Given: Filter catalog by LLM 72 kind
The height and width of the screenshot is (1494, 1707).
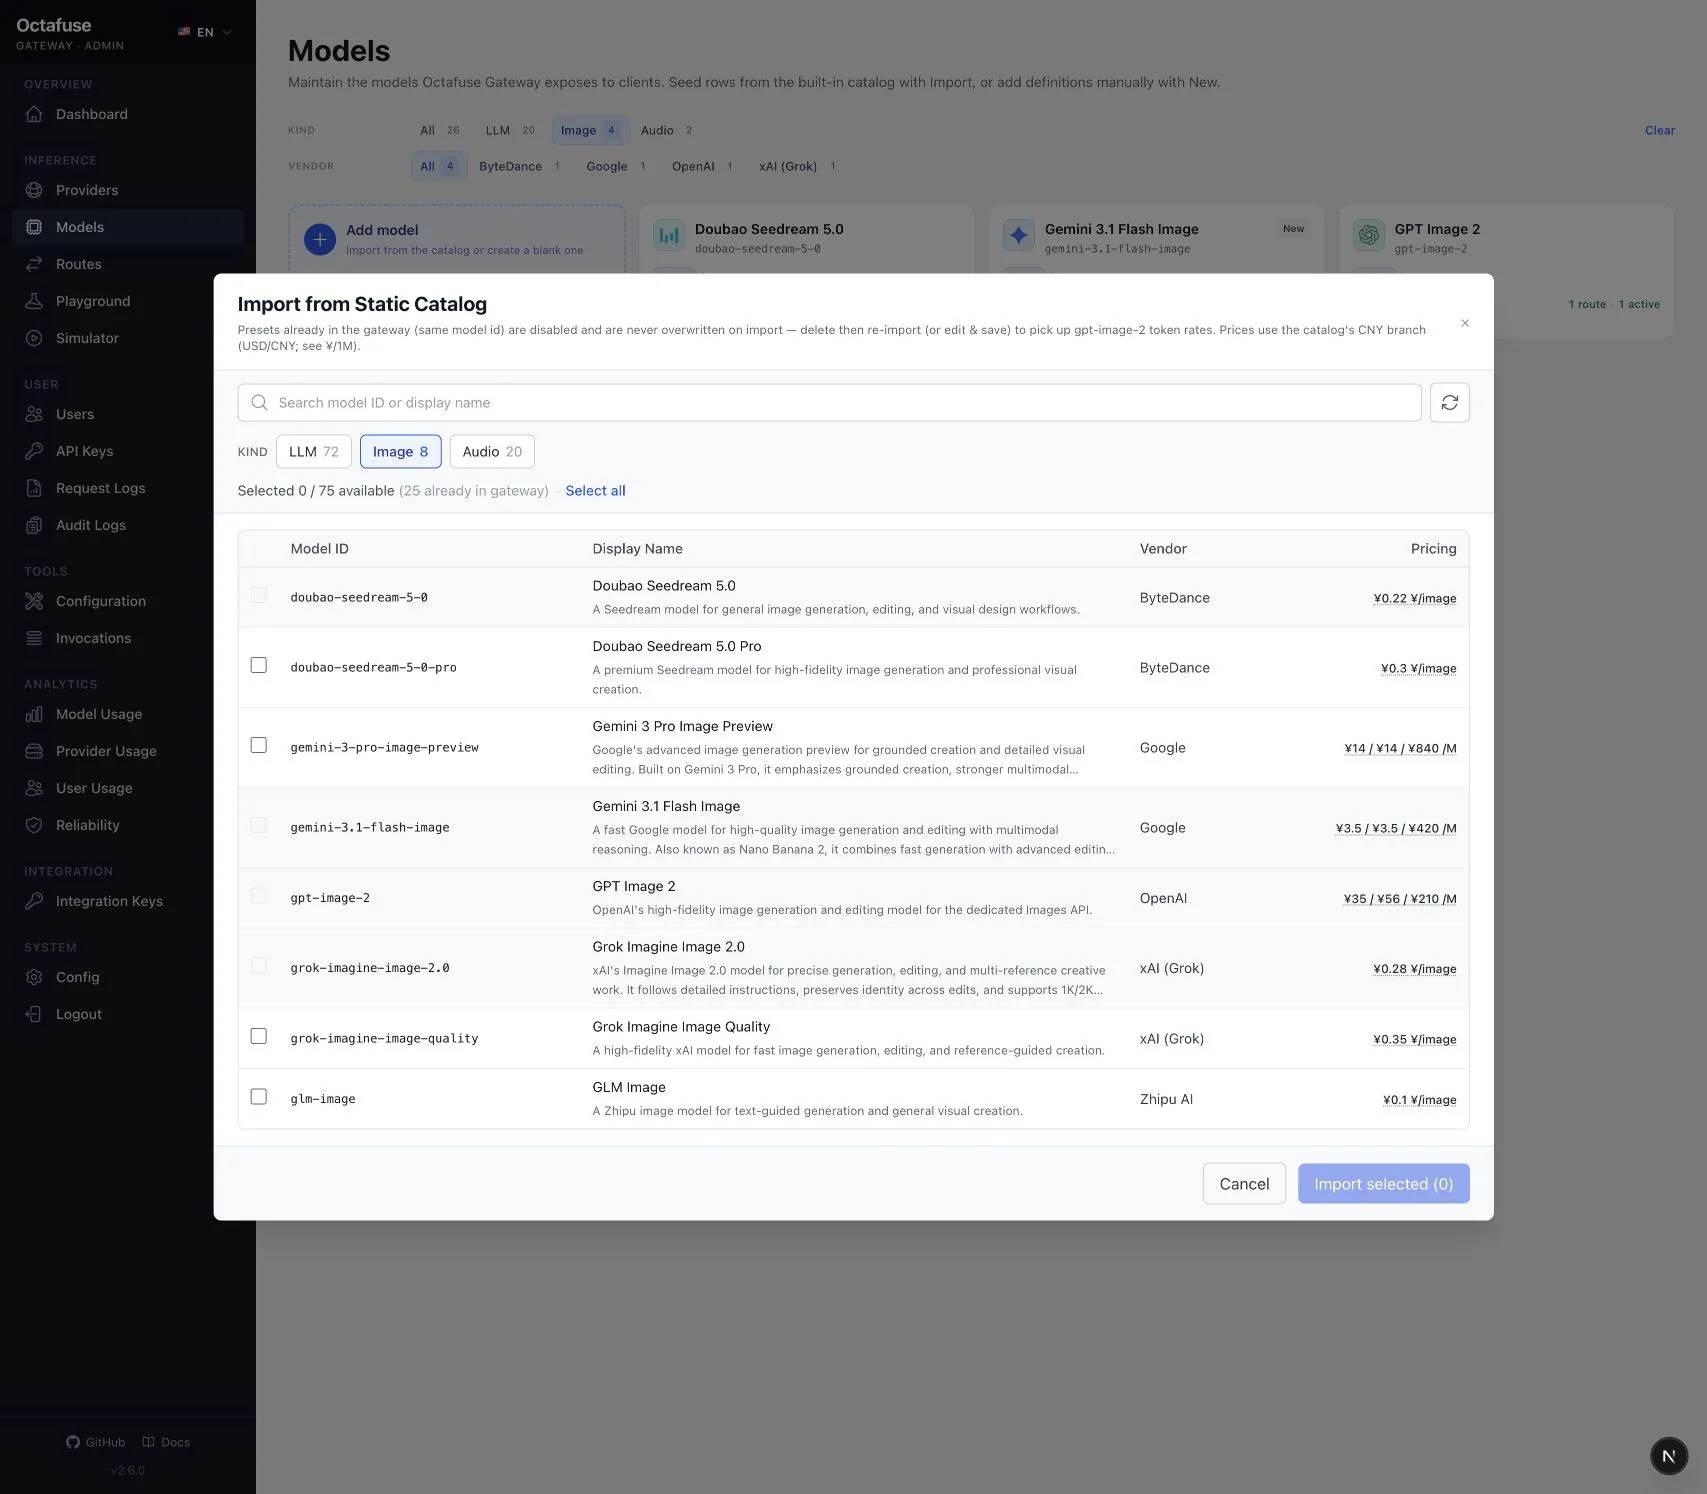Looking at the screenshot, I should pyautogui.click(x=314, y=452).
